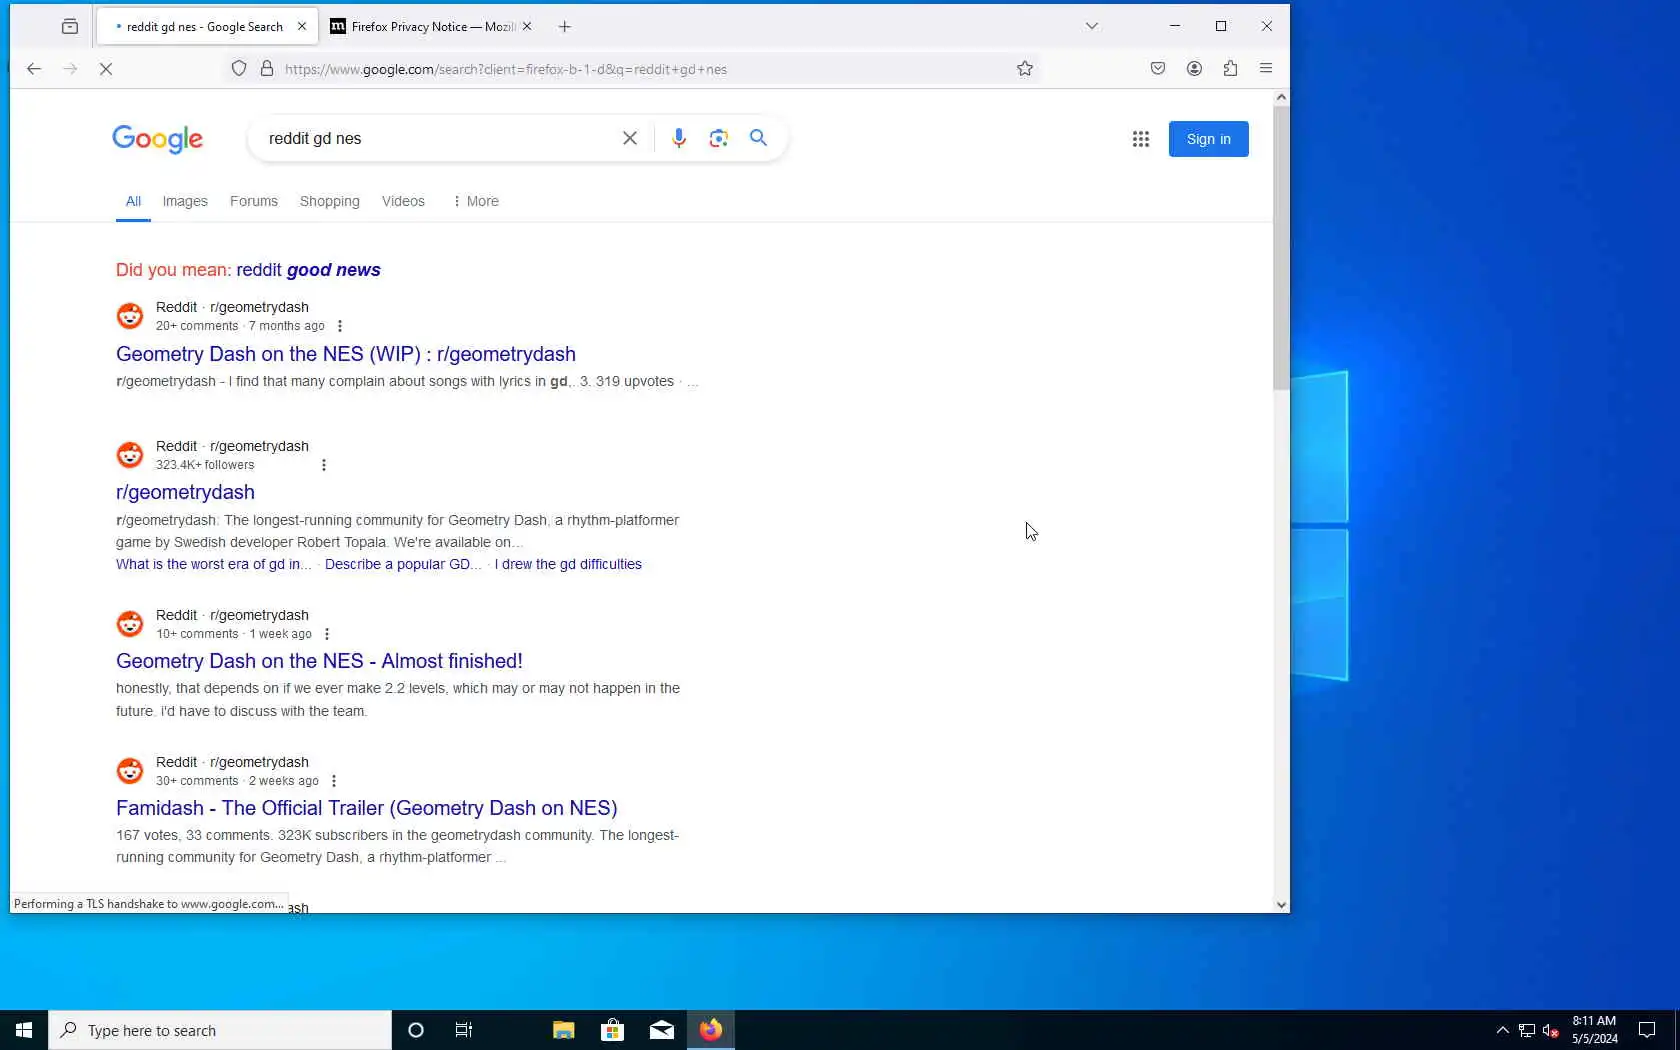Switch to Forums results
Image resolution: width=1680 pixels, height=1050 pixels.
[254, 201]
